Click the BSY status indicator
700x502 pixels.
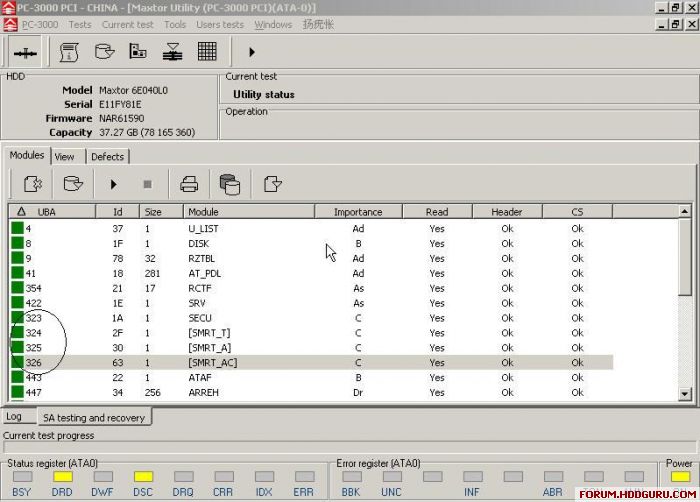pyautogui.click(x=22, y=477)
